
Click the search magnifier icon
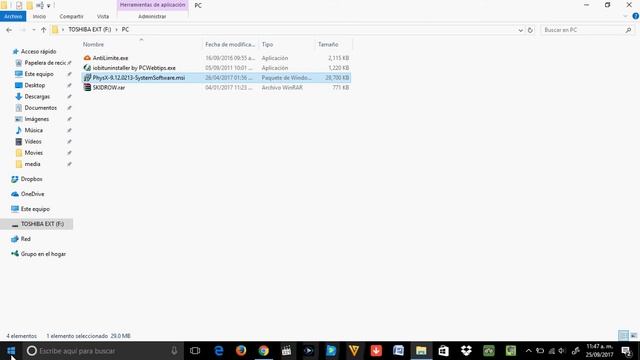pyautogui.click(x=629, y=30)
